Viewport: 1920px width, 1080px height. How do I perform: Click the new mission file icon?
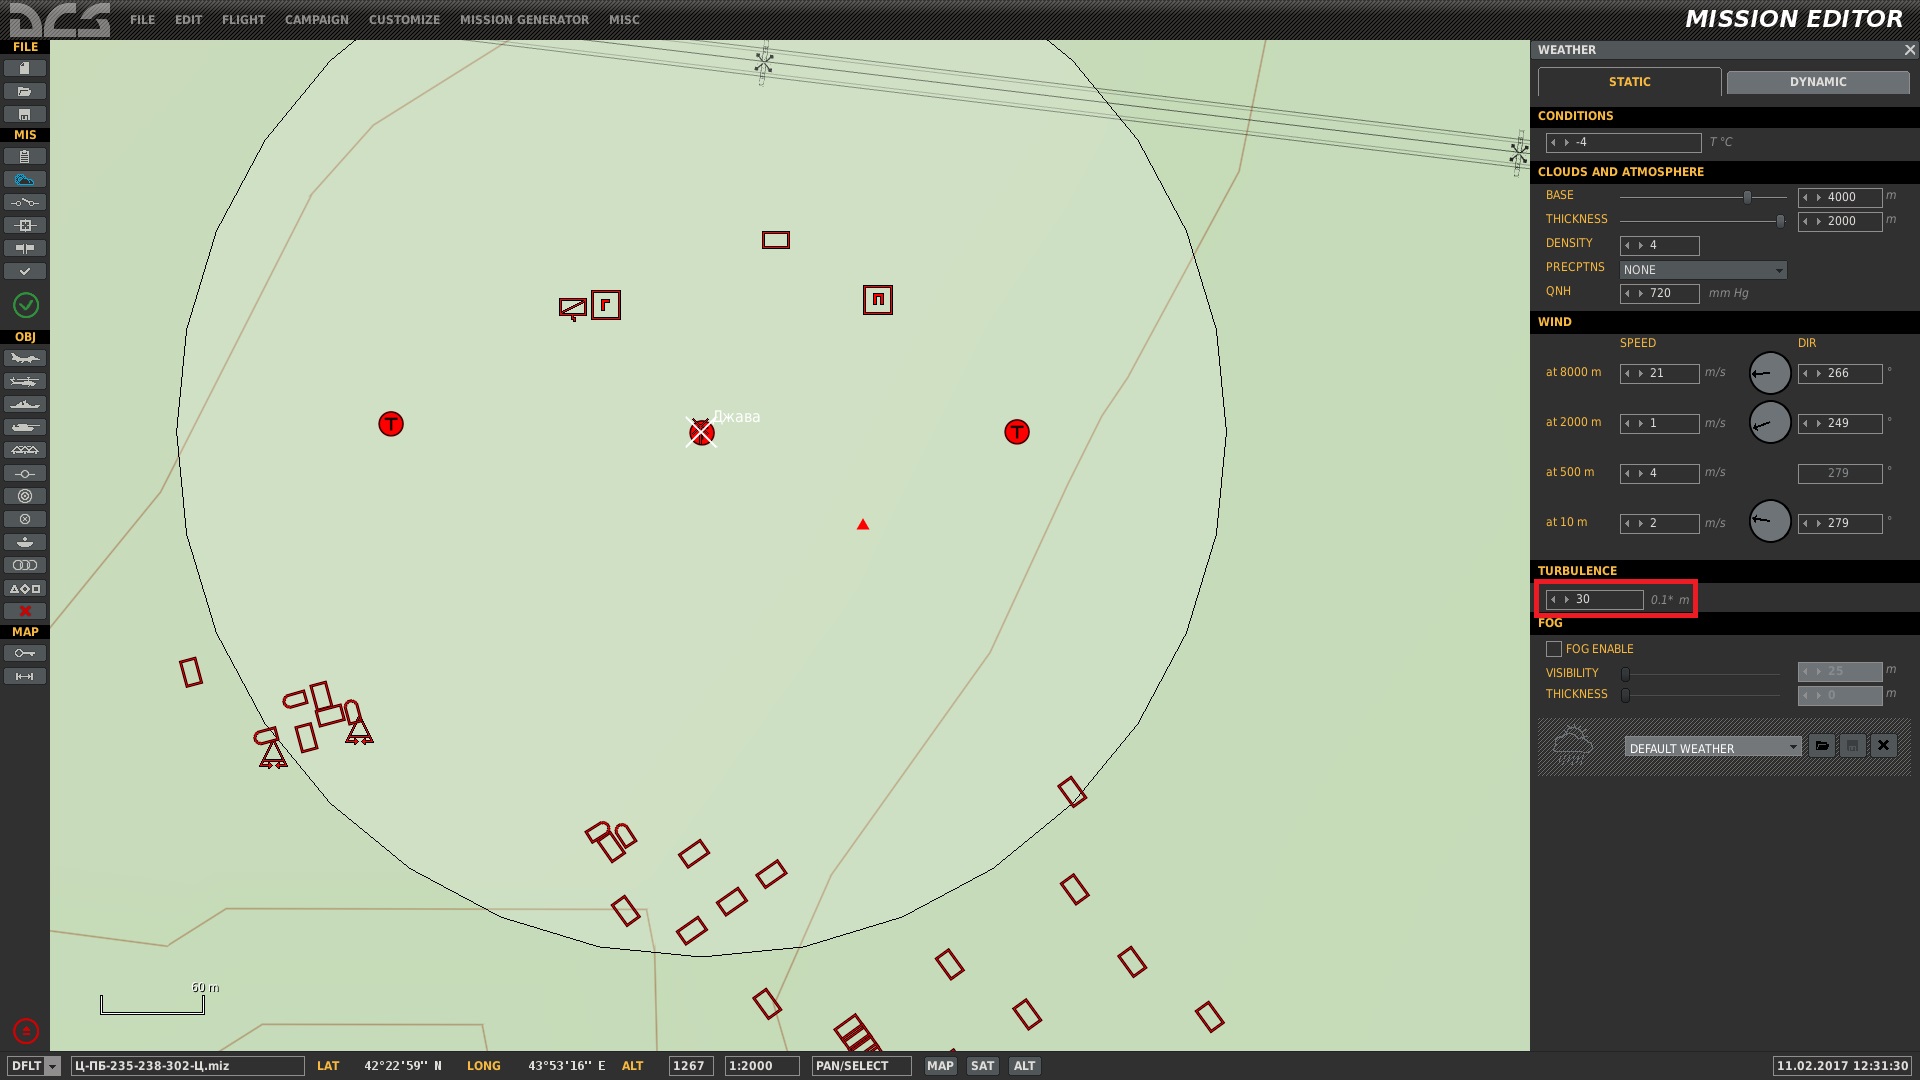coord(25,68)
